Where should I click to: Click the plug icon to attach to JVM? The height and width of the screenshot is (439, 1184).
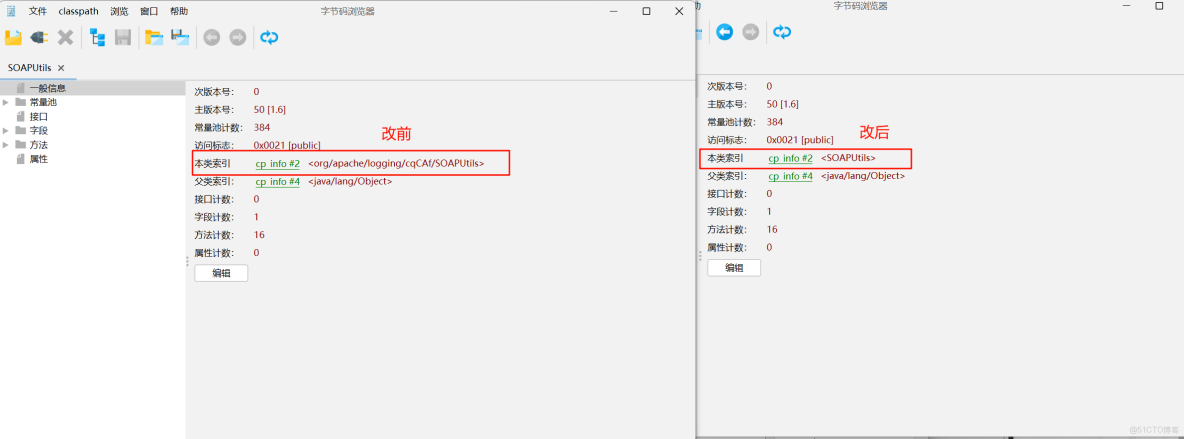[39, 37]
